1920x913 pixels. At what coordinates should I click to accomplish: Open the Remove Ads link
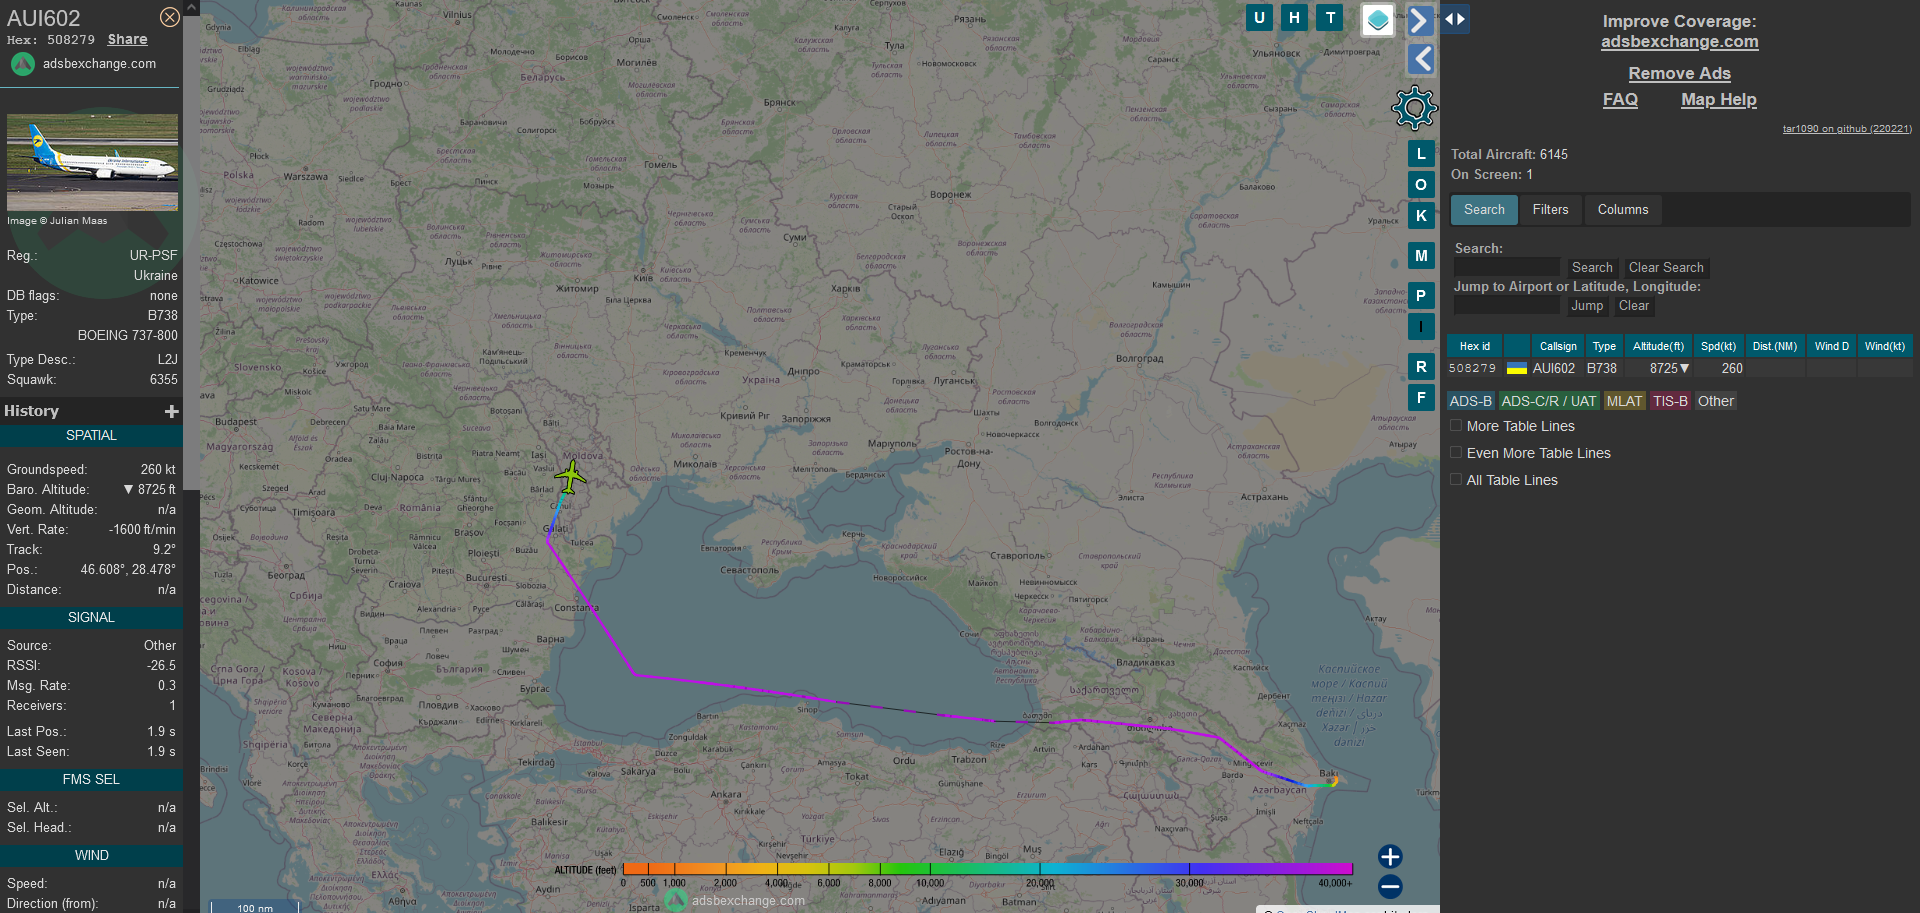coord(1679,74)
